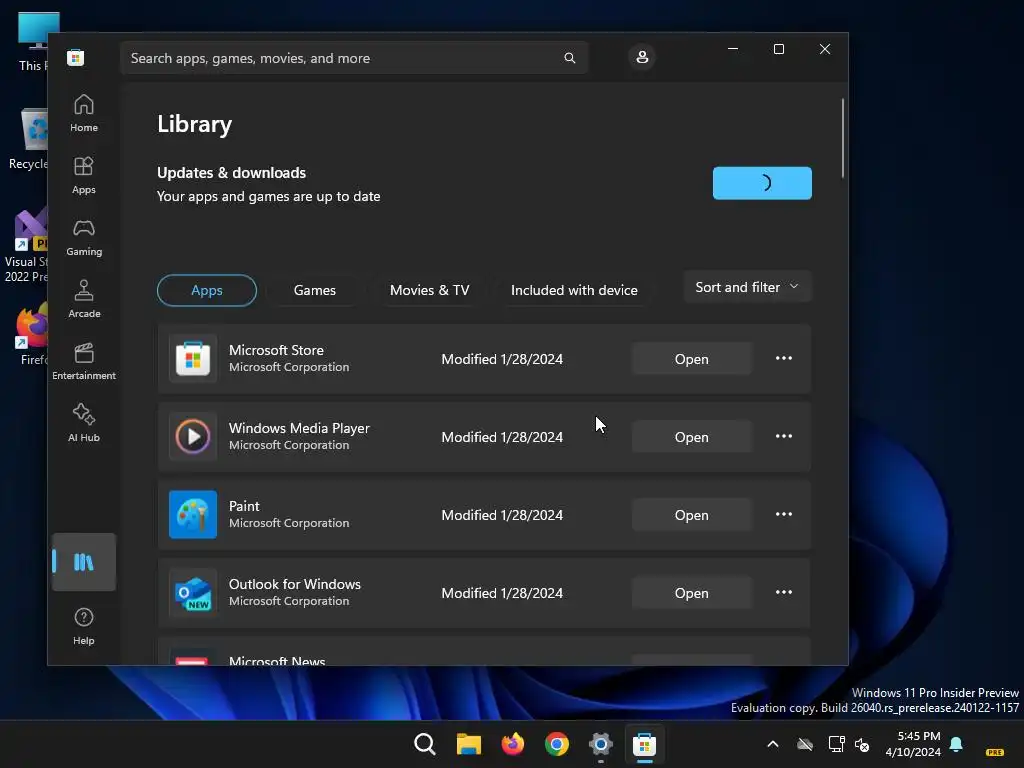1024x768 pixels.
Task: Open taskbar Search
Action: tap(424, 744)
